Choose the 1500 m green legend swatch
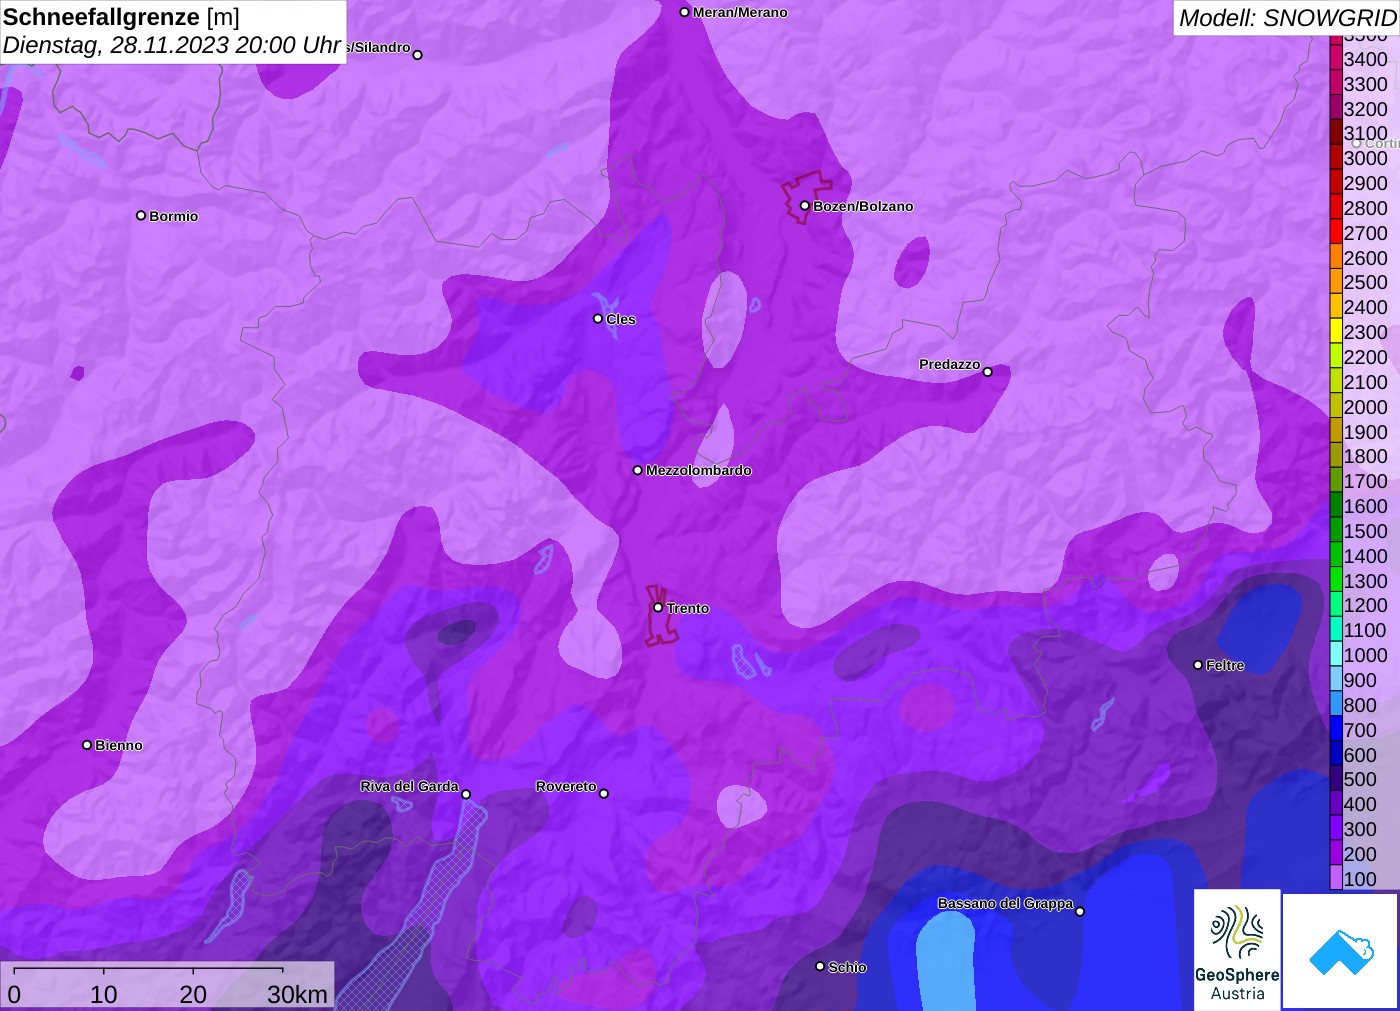The image size is (1400, 1011). pyautogui.click(x=1336, y=531)
